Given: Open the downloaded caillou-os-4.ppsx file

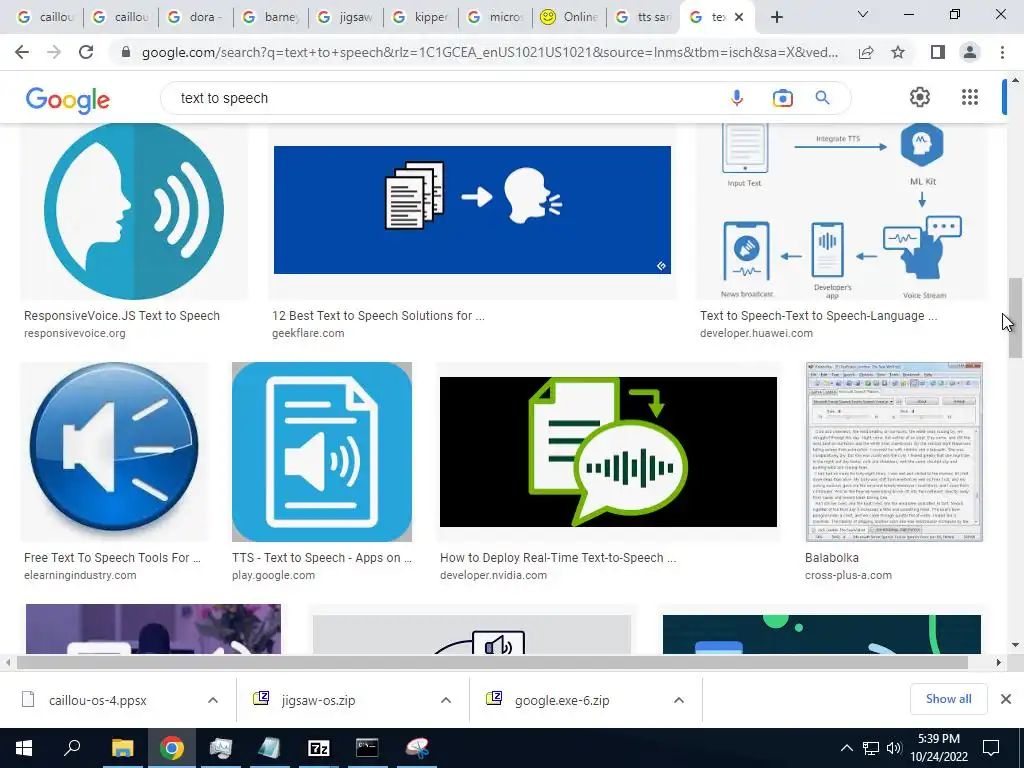Looking at the screenshot, I should tap(97, 700).
